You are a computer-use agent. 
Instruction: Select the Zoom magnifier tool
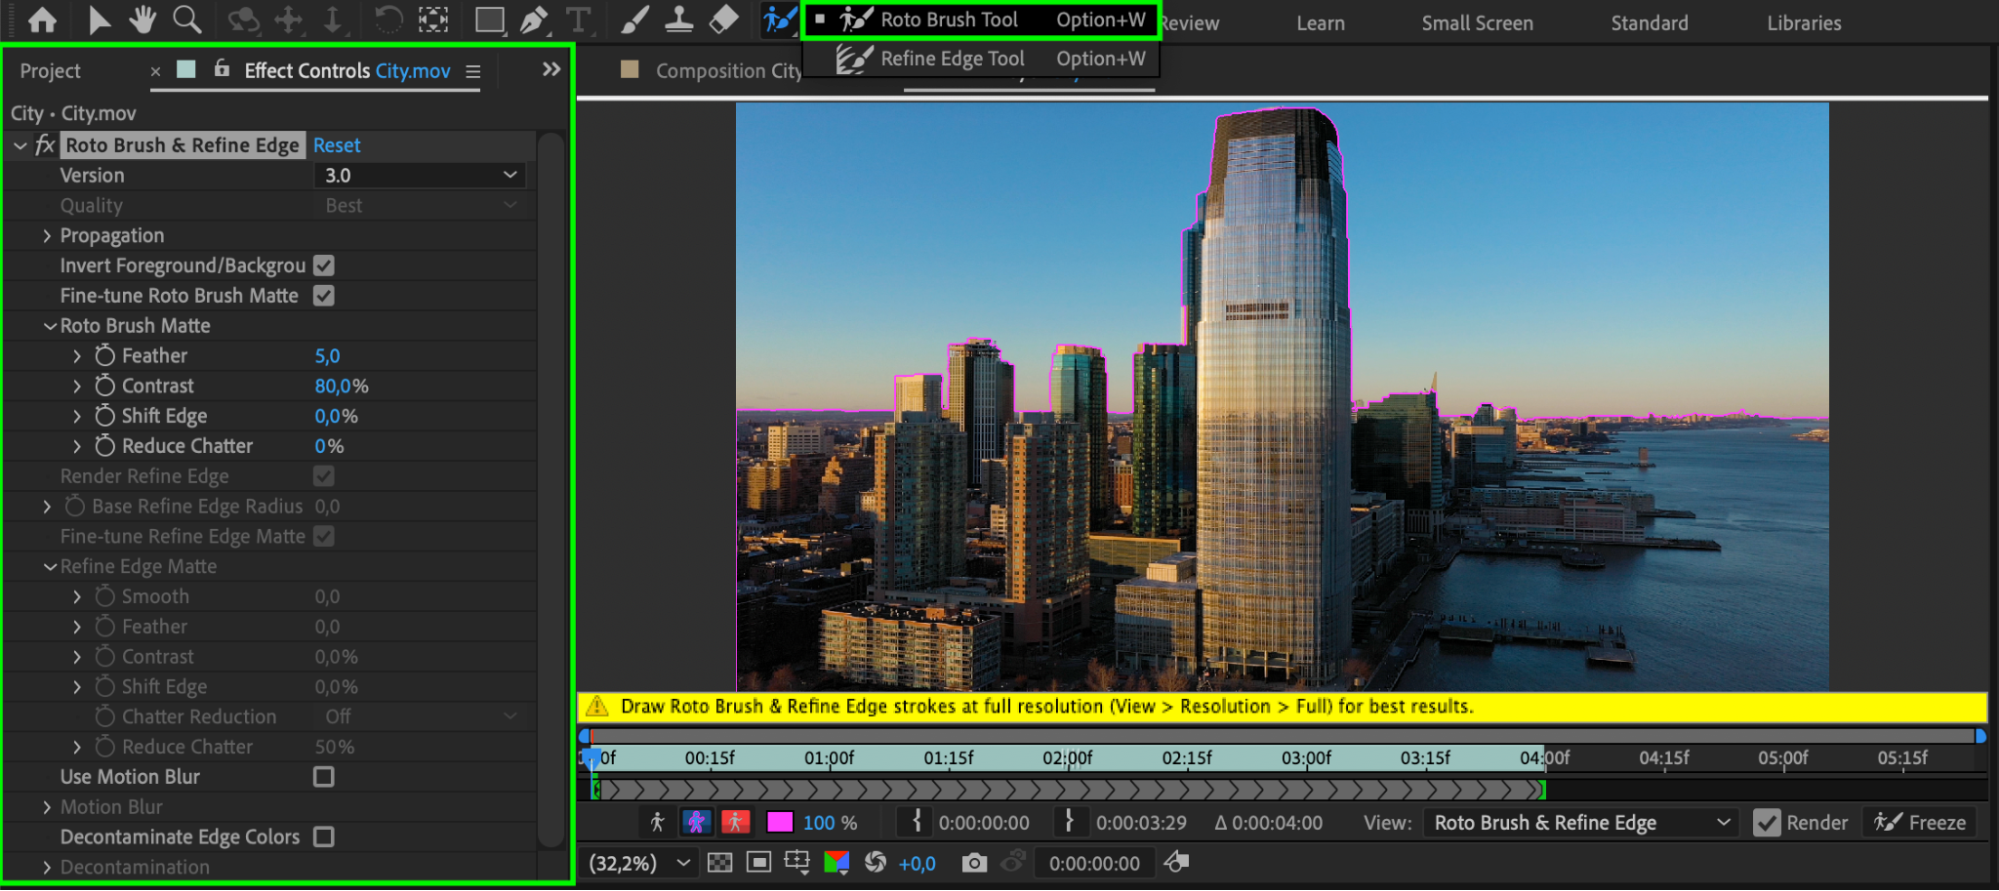click(187, 20)
